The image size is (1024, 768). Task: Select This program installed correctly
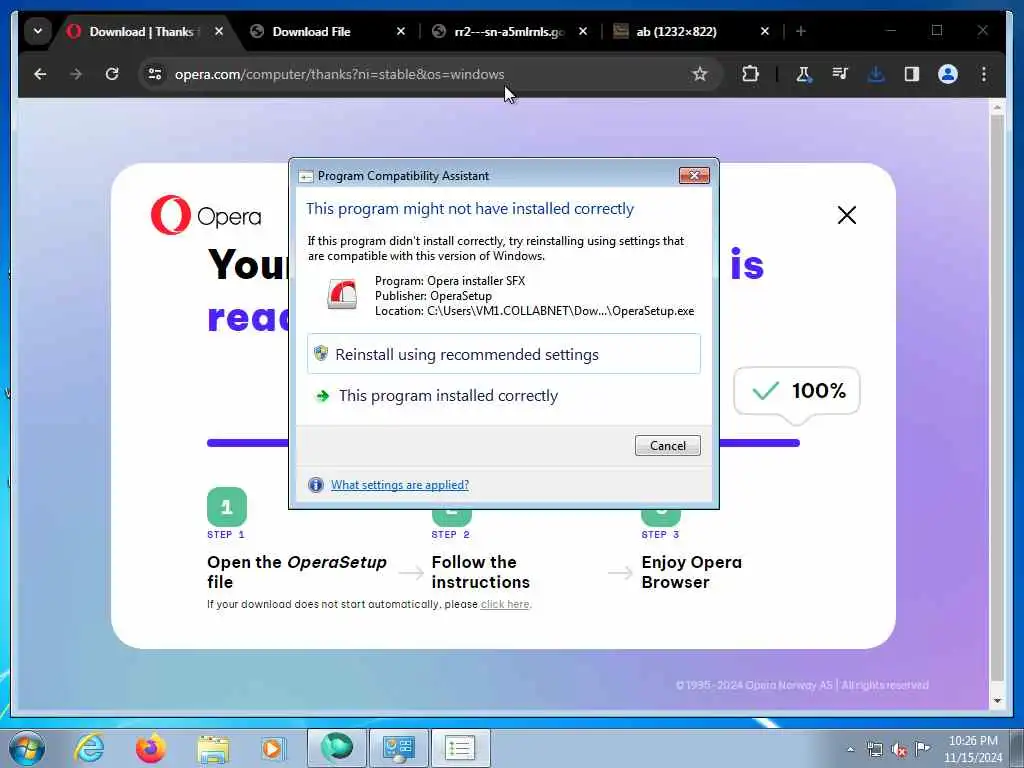(504, 396)
